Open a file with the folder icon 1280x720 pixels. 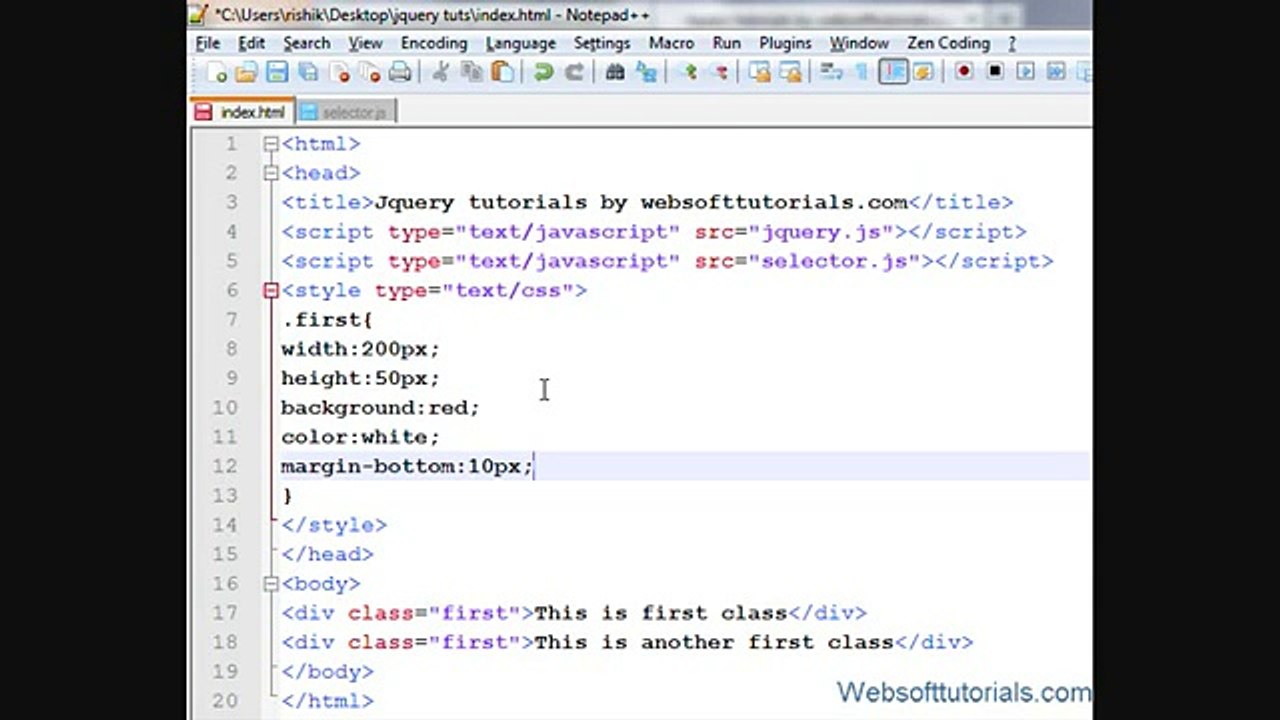coord(245,72)
